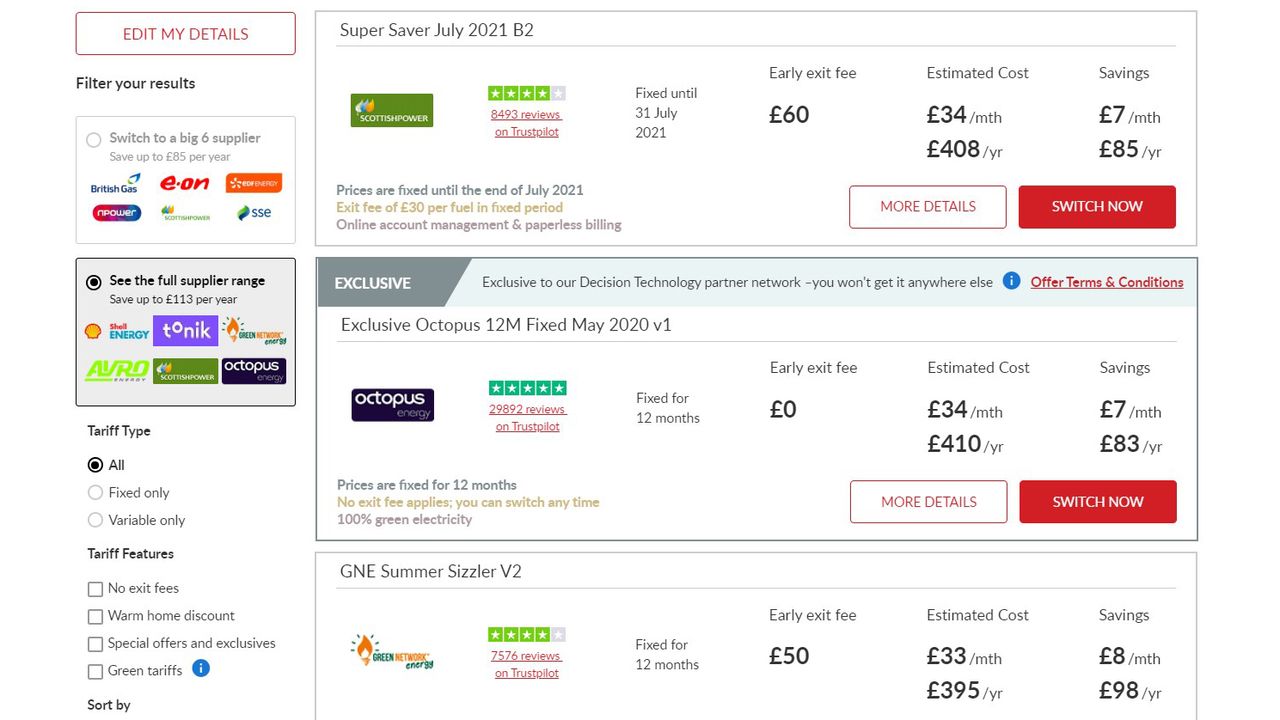Viewport: 1280px width, 720px height.
Task: Click the Octopus Energy tariff logo
Action: click(x=393, y=404)
